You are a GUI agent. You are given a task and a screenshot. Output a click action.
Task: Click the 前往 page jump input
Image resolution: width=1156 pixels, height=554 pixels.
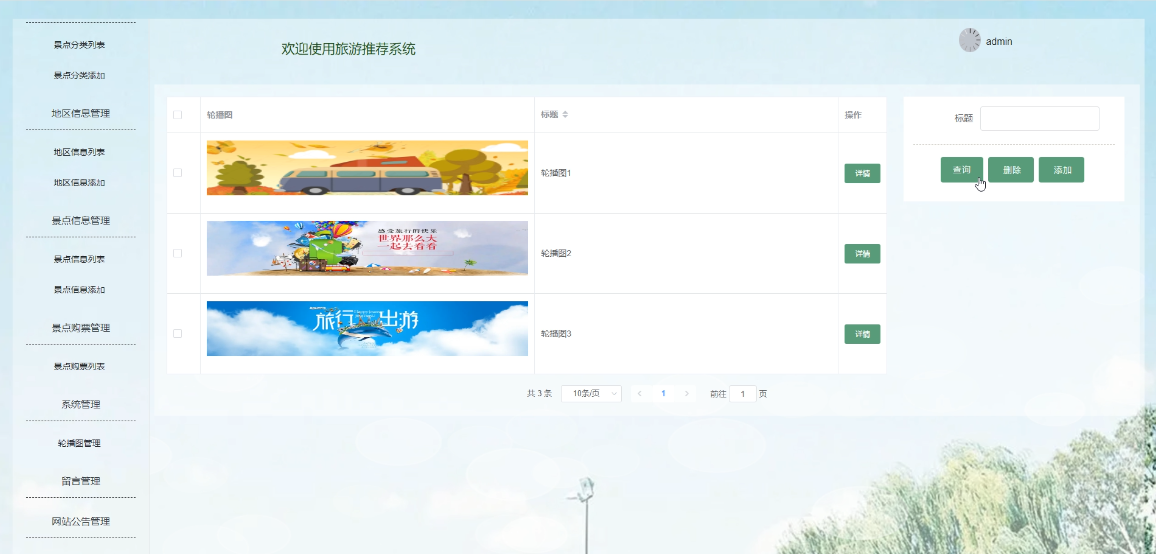click(742, 394)
